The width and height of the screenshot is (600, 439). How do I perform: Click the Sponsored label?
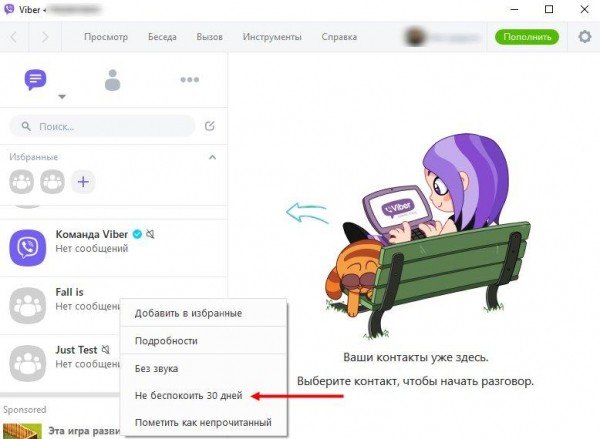(25, 410)
